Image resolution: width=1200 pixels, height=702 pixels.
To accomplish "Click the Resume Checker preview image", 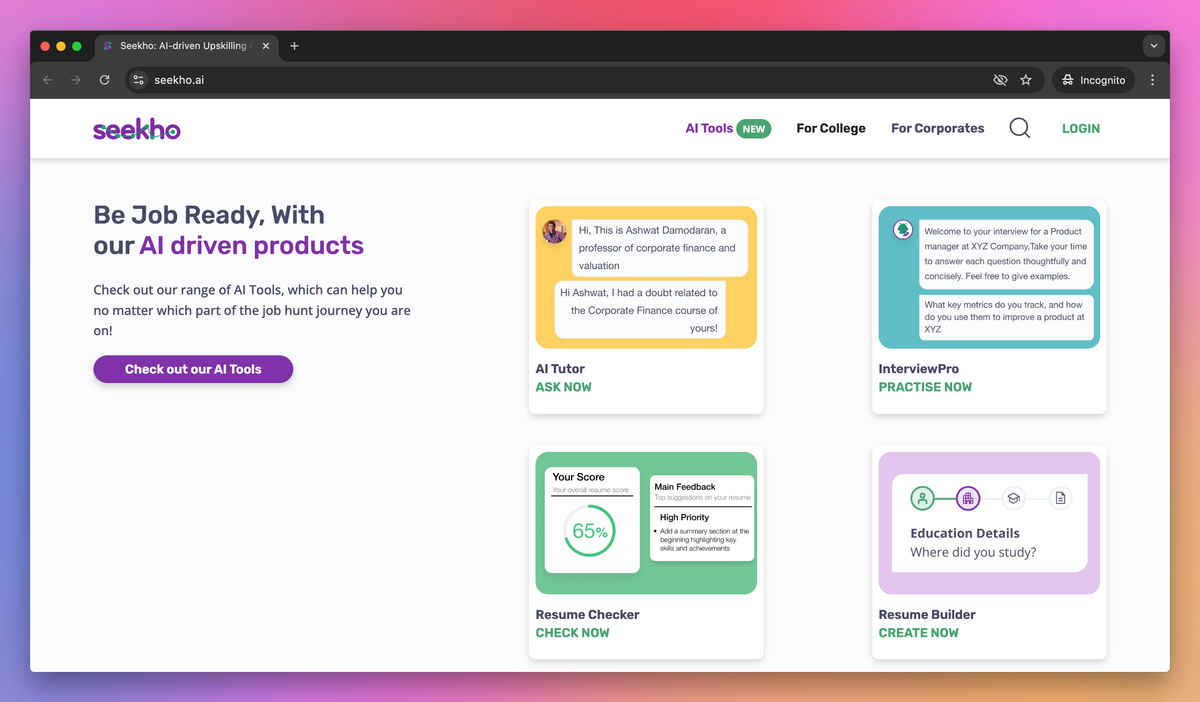I will (x=646, y=523).
